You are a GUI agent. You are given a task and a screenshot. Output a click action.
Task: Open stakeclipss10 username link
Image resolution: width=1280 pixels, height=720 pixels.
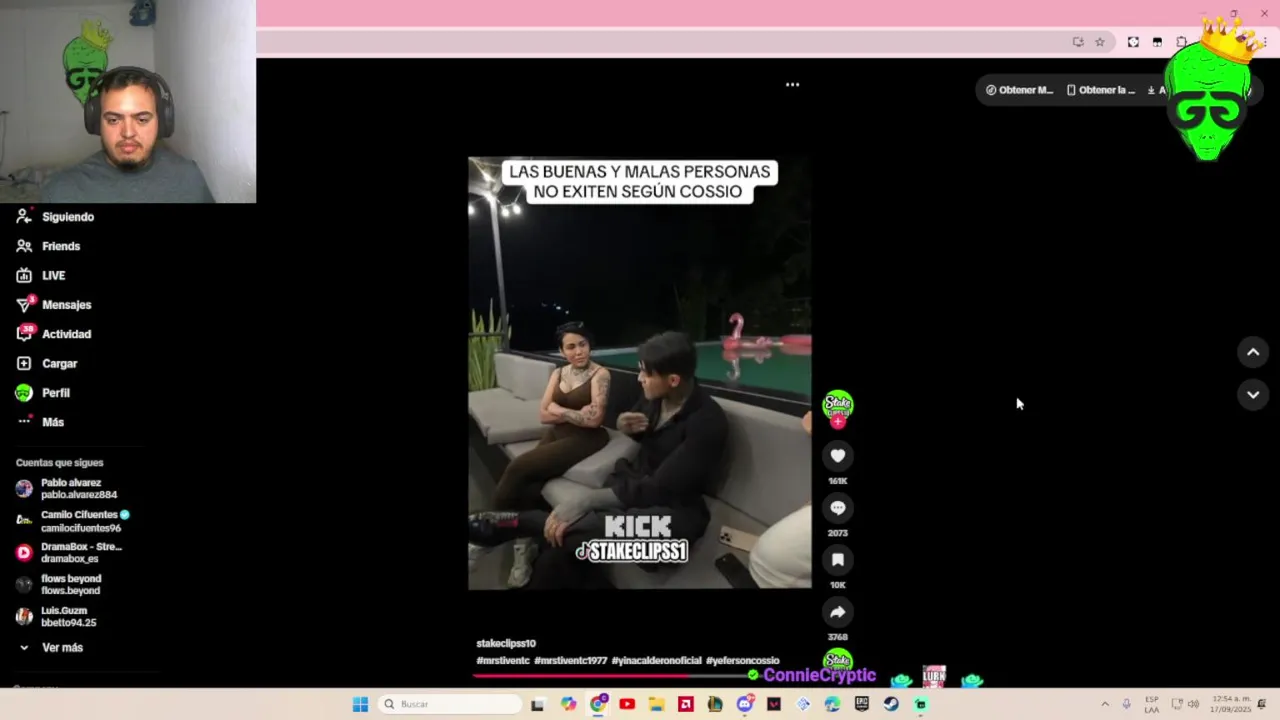click(x=506, y=644)
